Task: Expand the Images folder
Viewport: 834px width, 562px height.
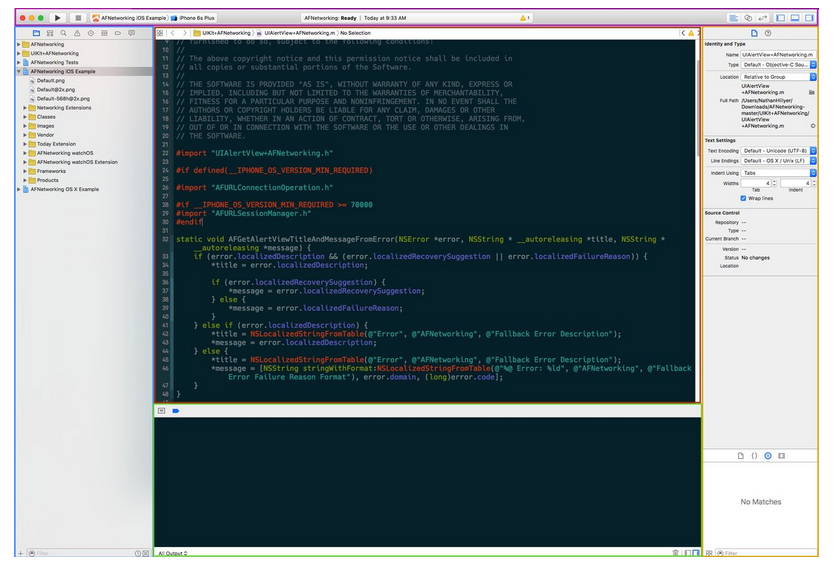Action: click(25, 126)
